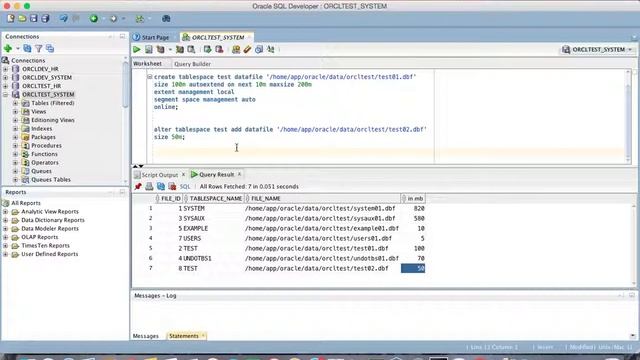Apply filter in Connections panel
The image size is (640, 360).
pyautogui.click(x=38, y=49)
